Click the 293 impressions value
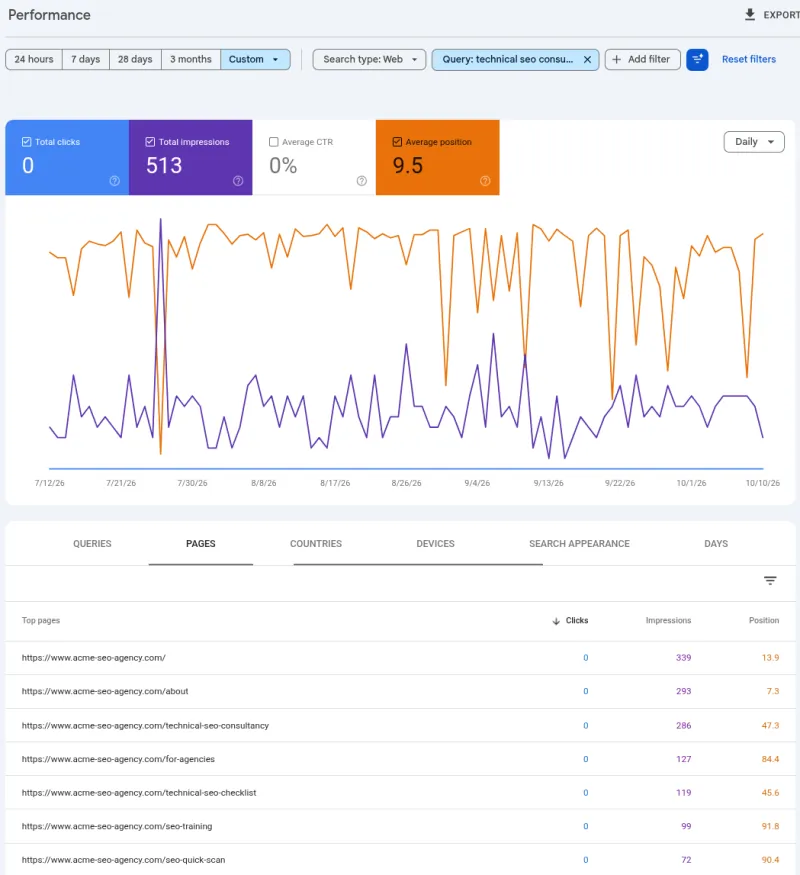This screenshot has height=875, width=800. [x=683, y=691]
